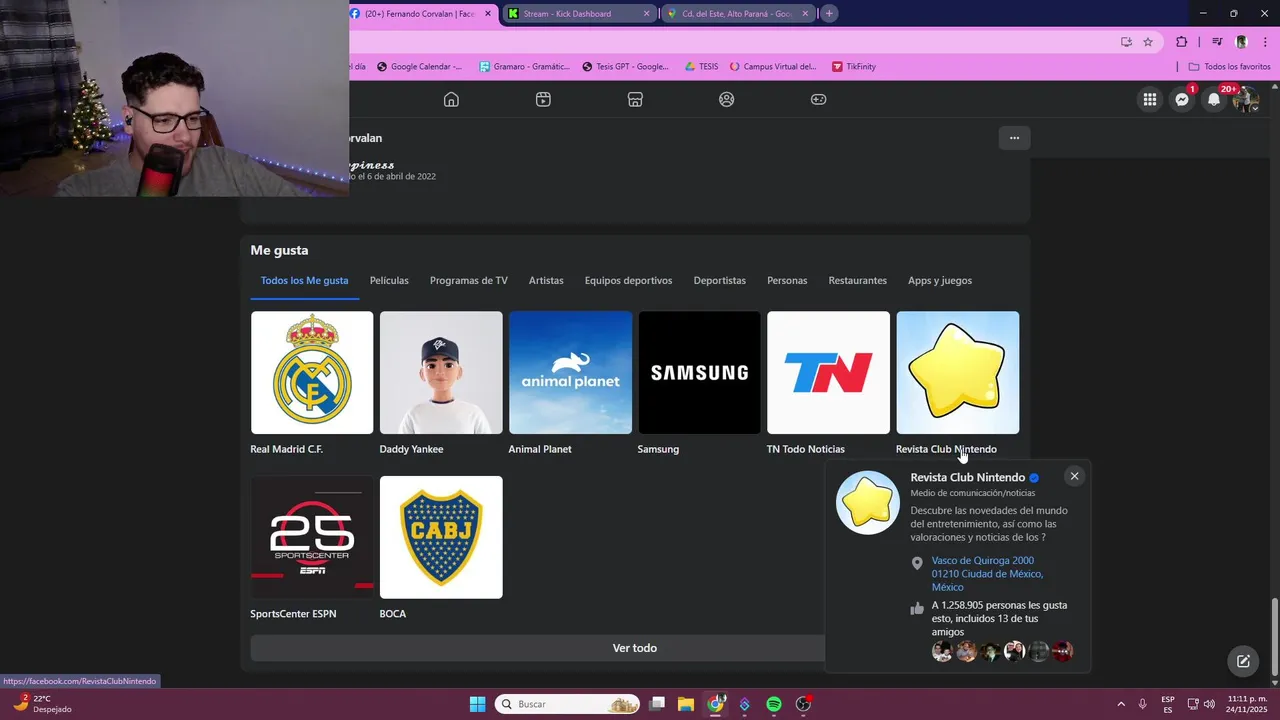Click the Samsung name link
1280x720 pixels.
(x=658, y=449)
